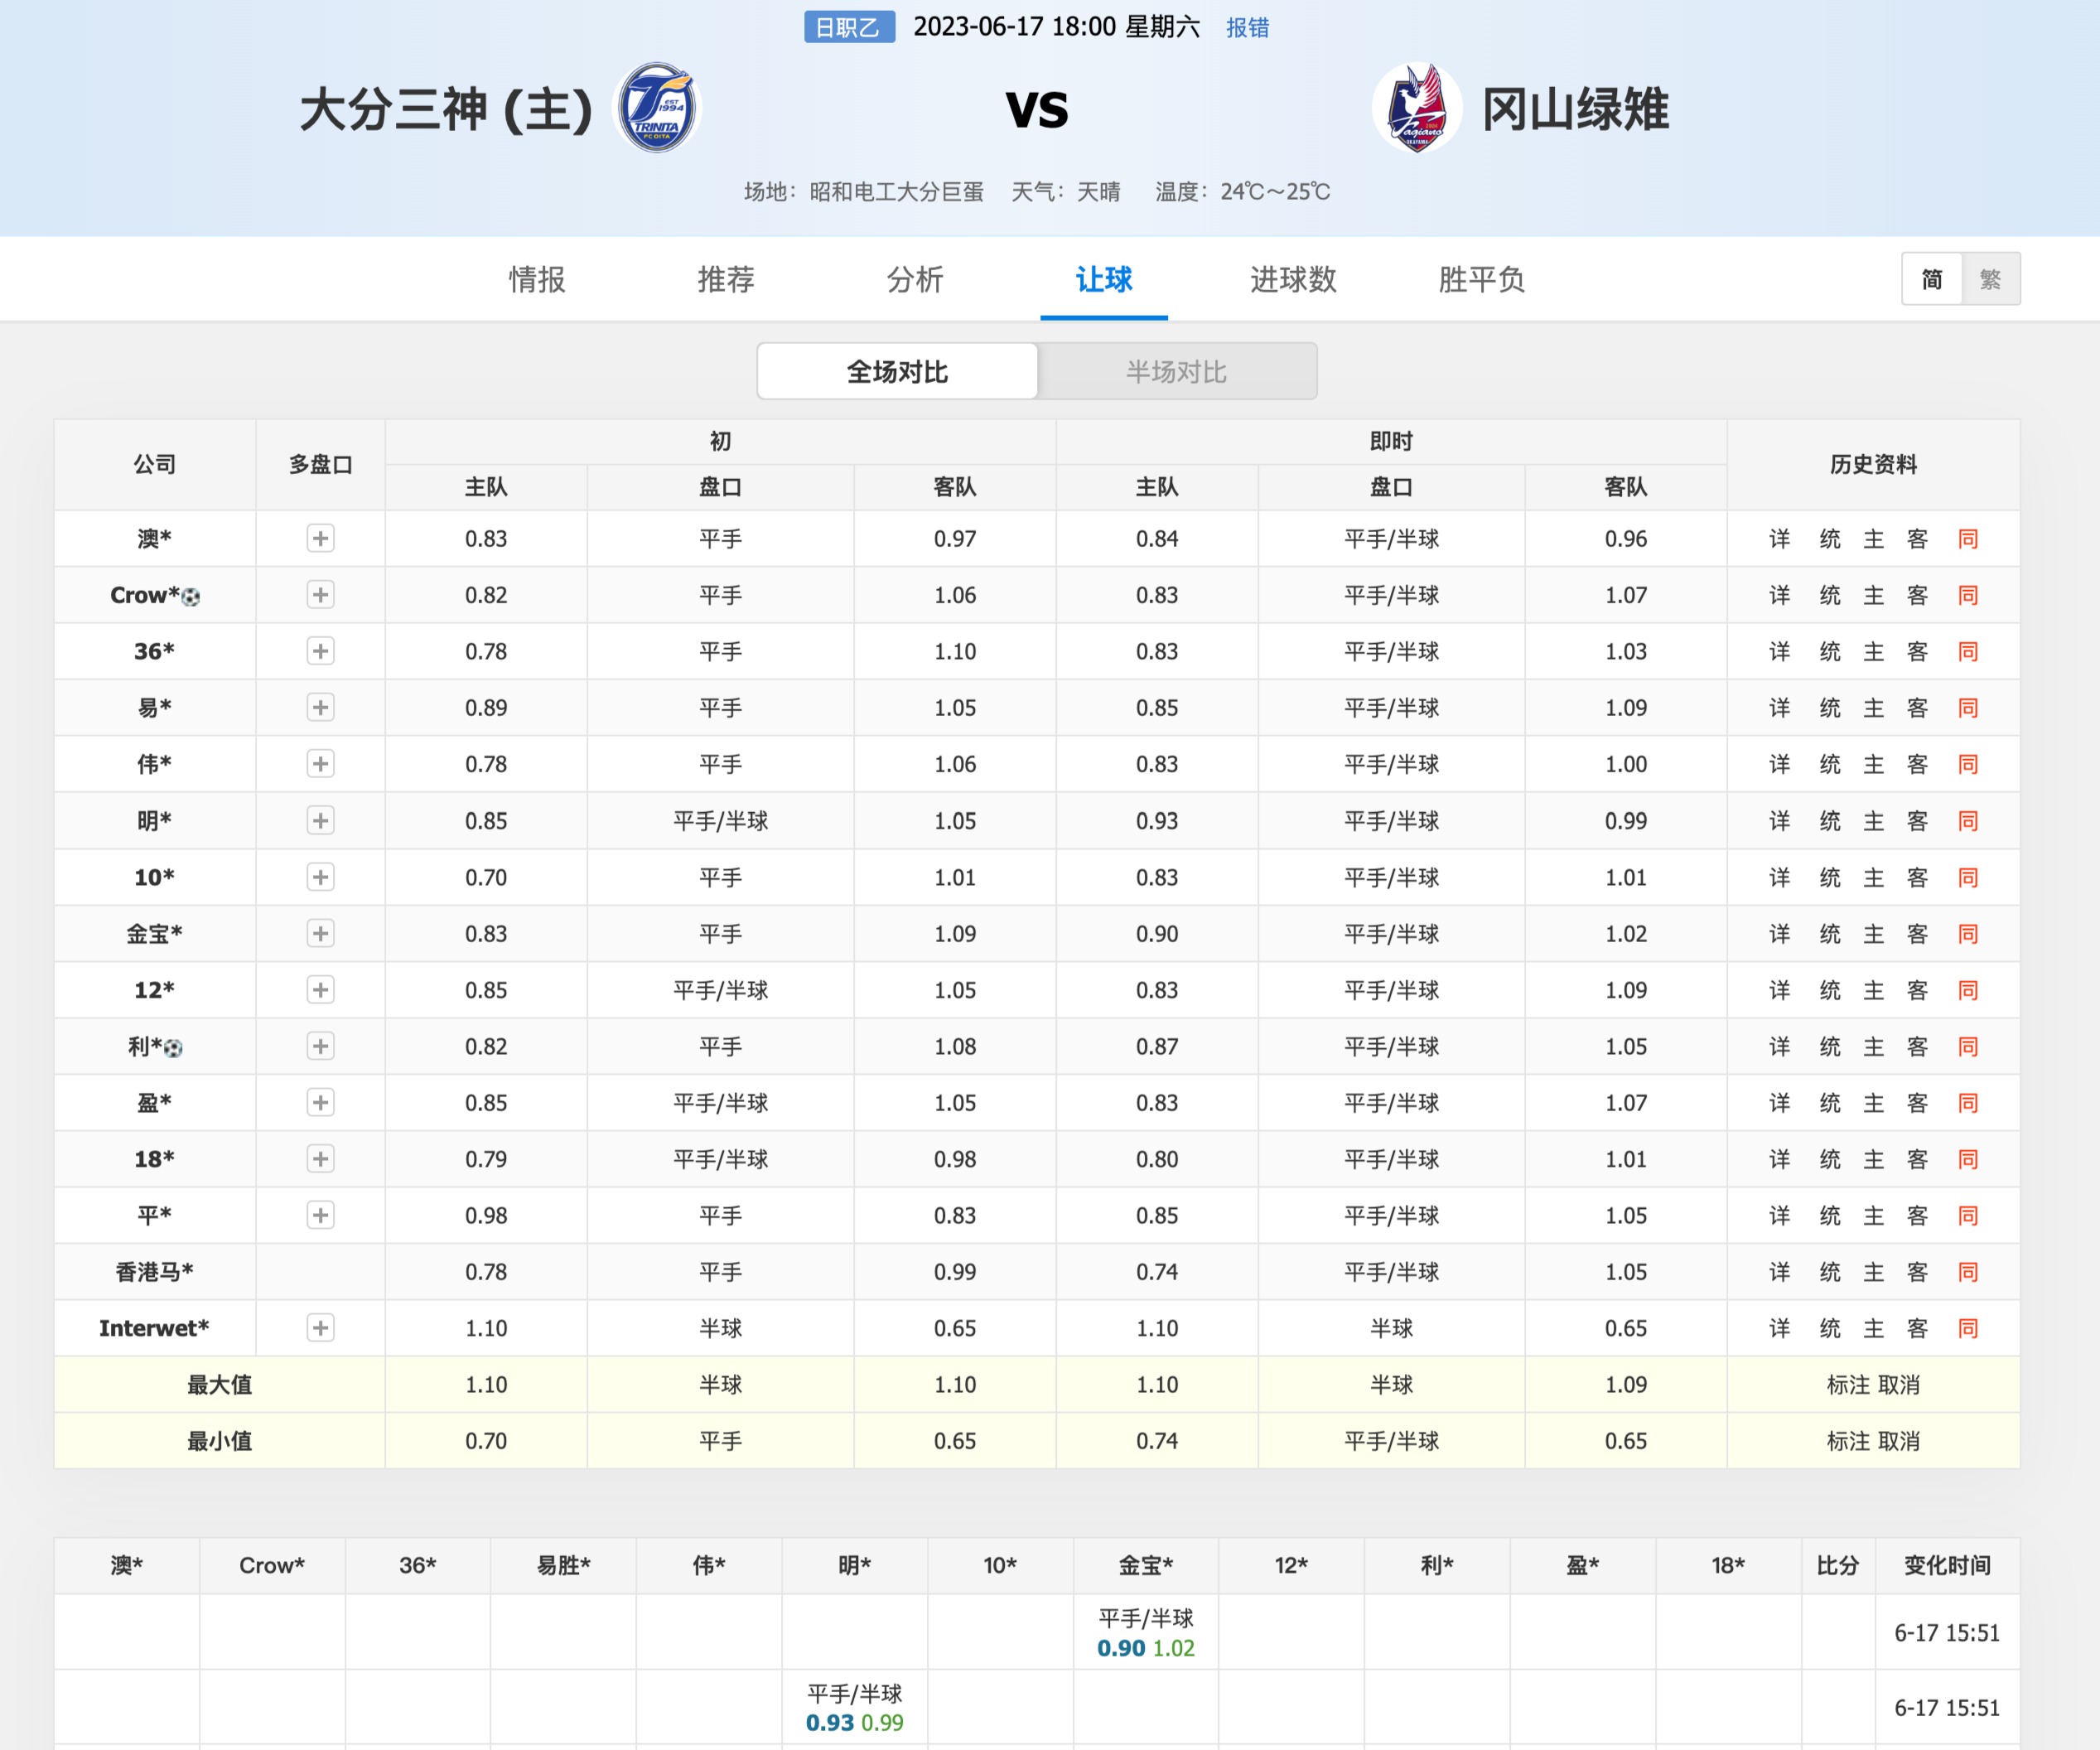Expand multi-handicap plus for Crow* row
The width and height of the screenshot is (2100, 1750).
320,595
